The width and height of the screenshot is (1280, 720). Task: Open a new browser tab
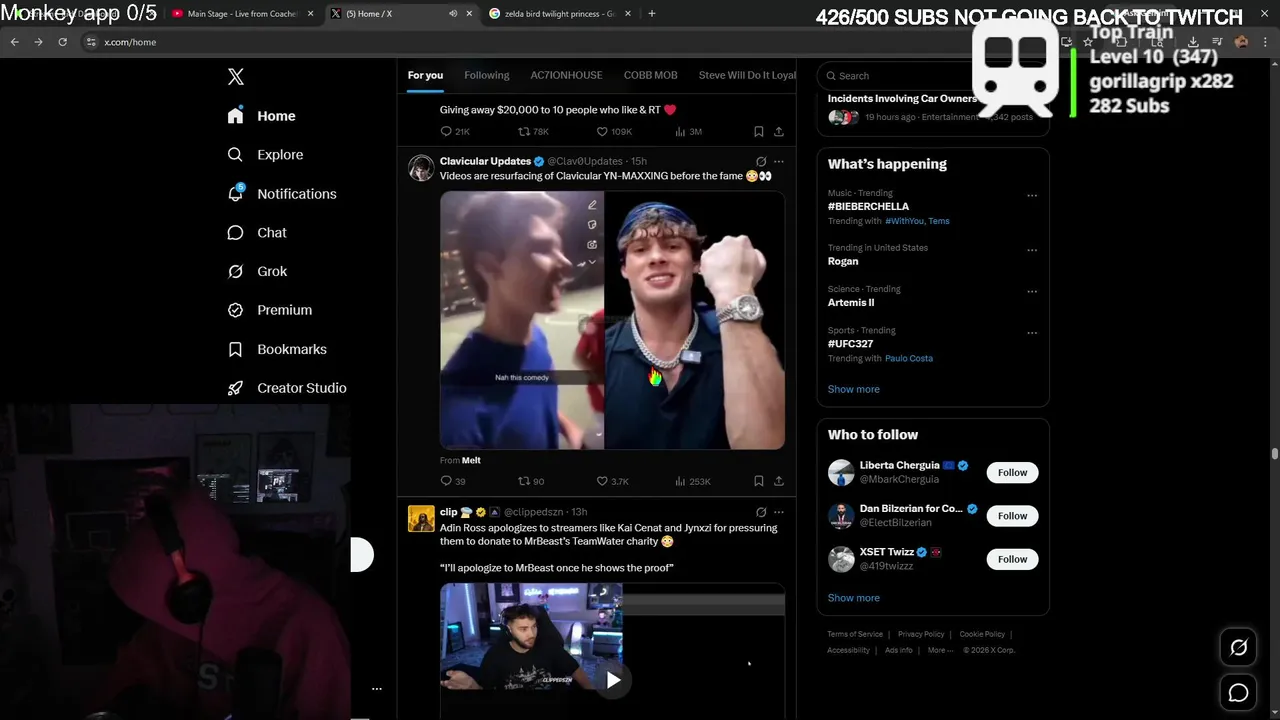652,14
